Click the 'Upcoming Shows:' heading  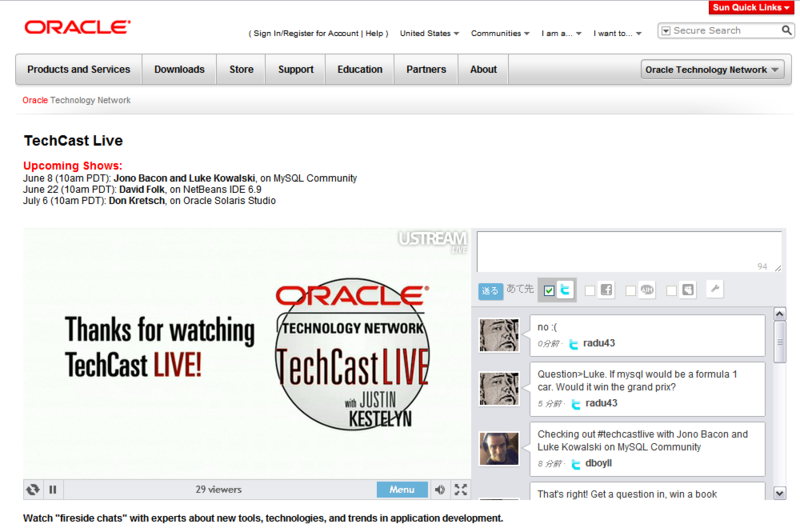(73, 166)
